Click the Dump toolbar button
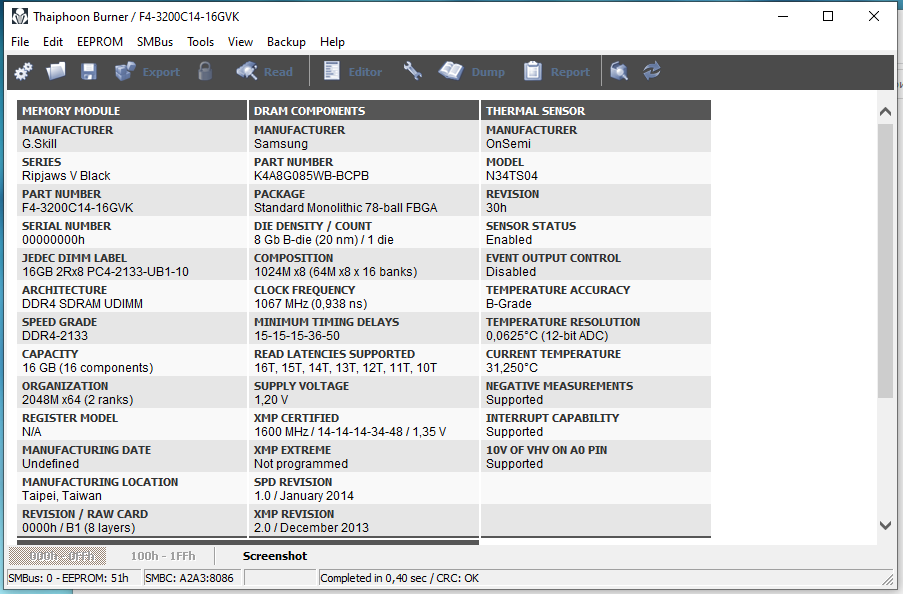 (x=472, y=71)
